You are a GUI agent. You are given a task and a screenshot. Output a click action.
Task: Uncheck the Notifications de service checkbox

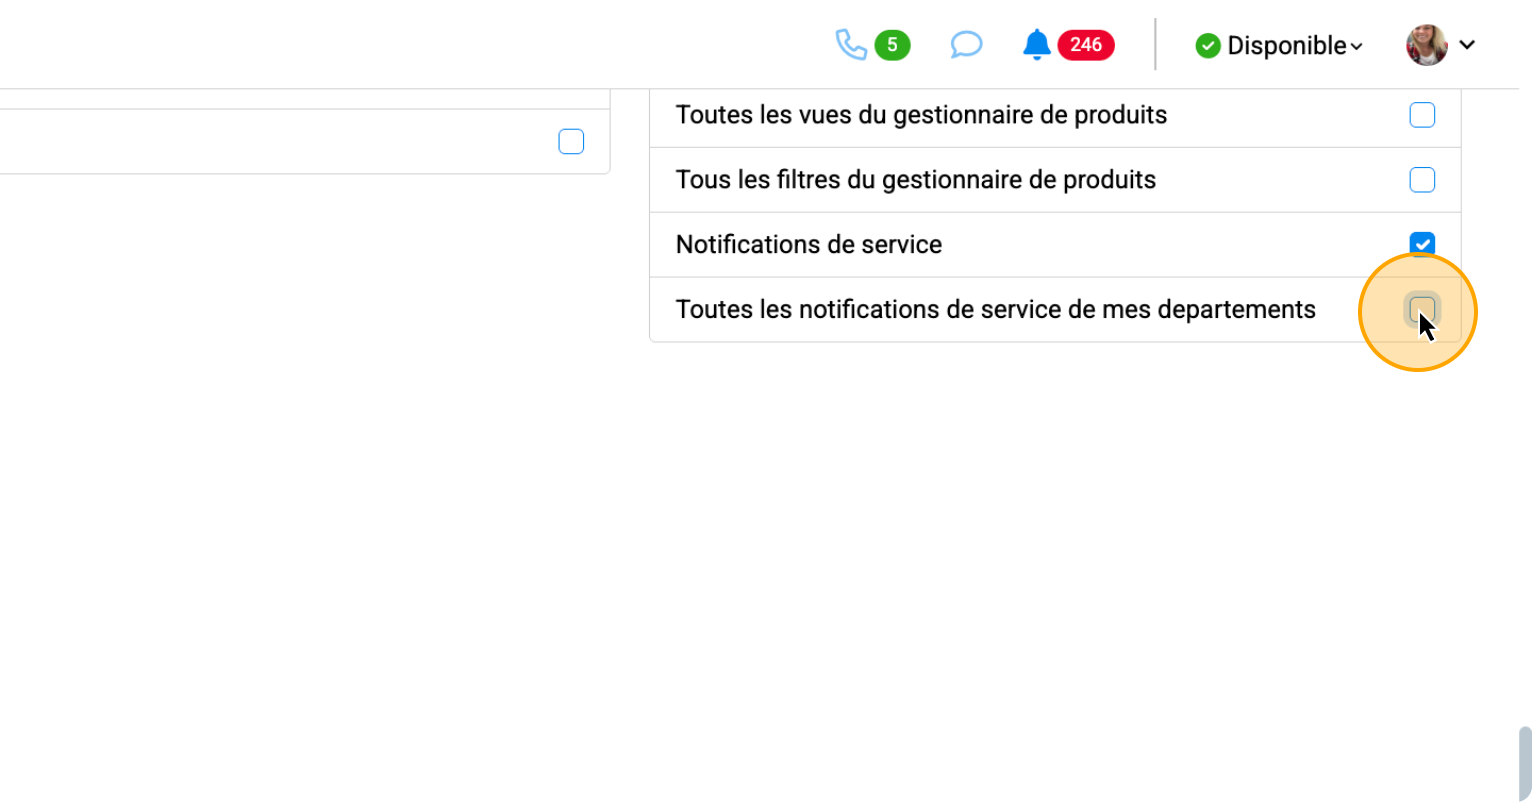pos(1421,245)
